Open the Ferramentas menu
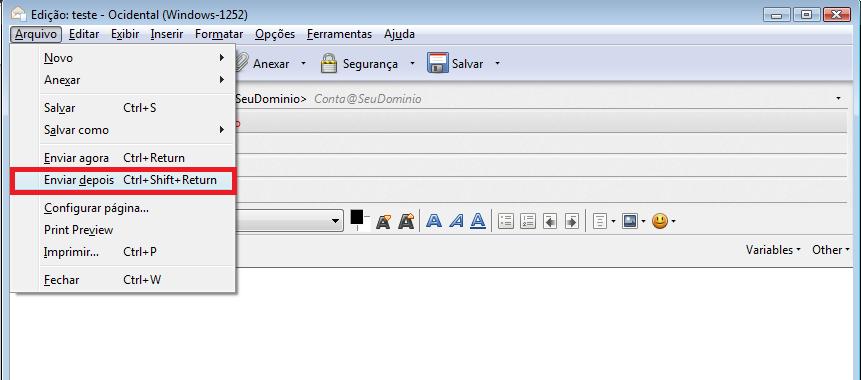 pyautogui.click(x=339, y=34)
